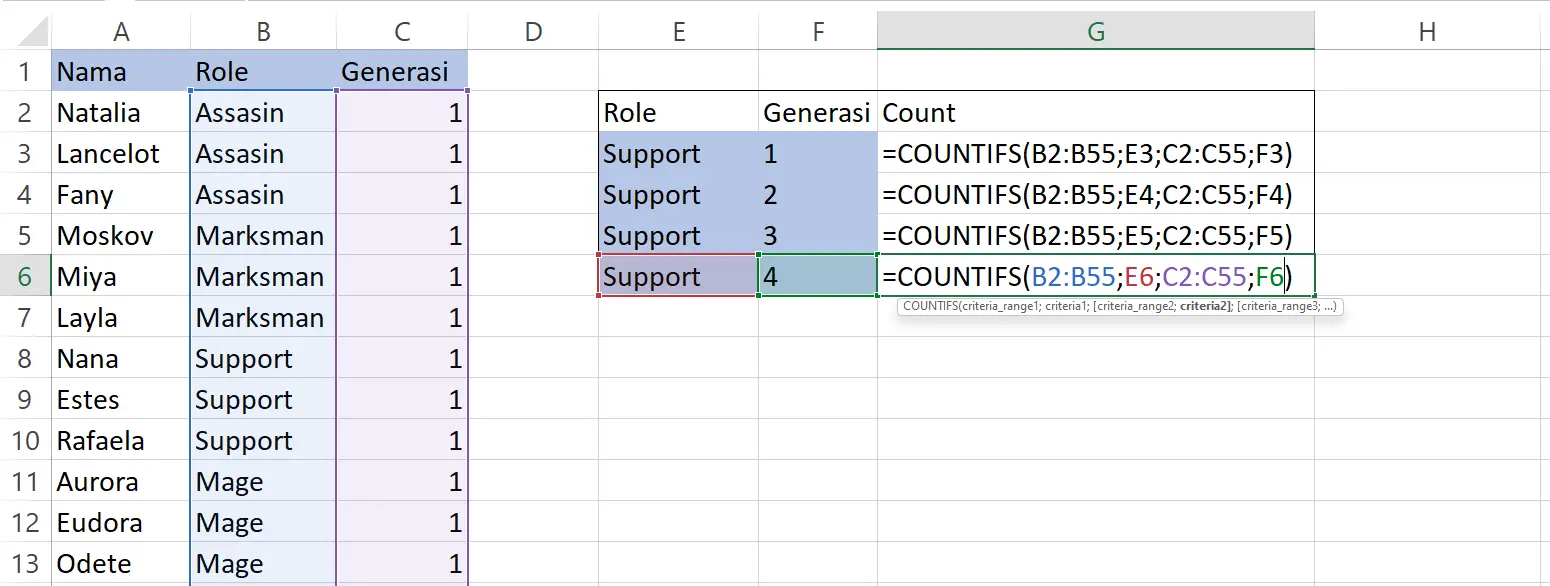This screenshot has height=586, width=1550.
Task: Select the "Estes" name cell
Action: (120, 400)
